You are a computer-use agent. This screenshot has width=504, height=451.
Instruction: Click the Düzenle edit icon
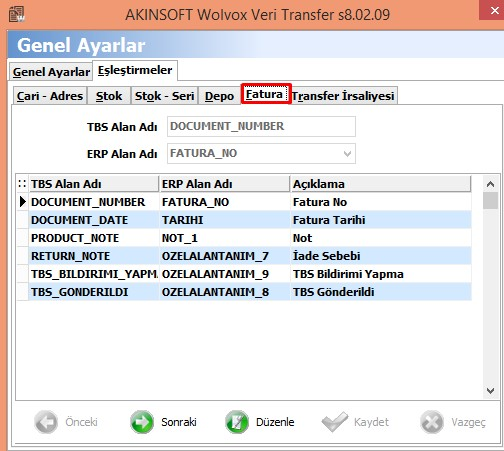click(x=237, y=422)
